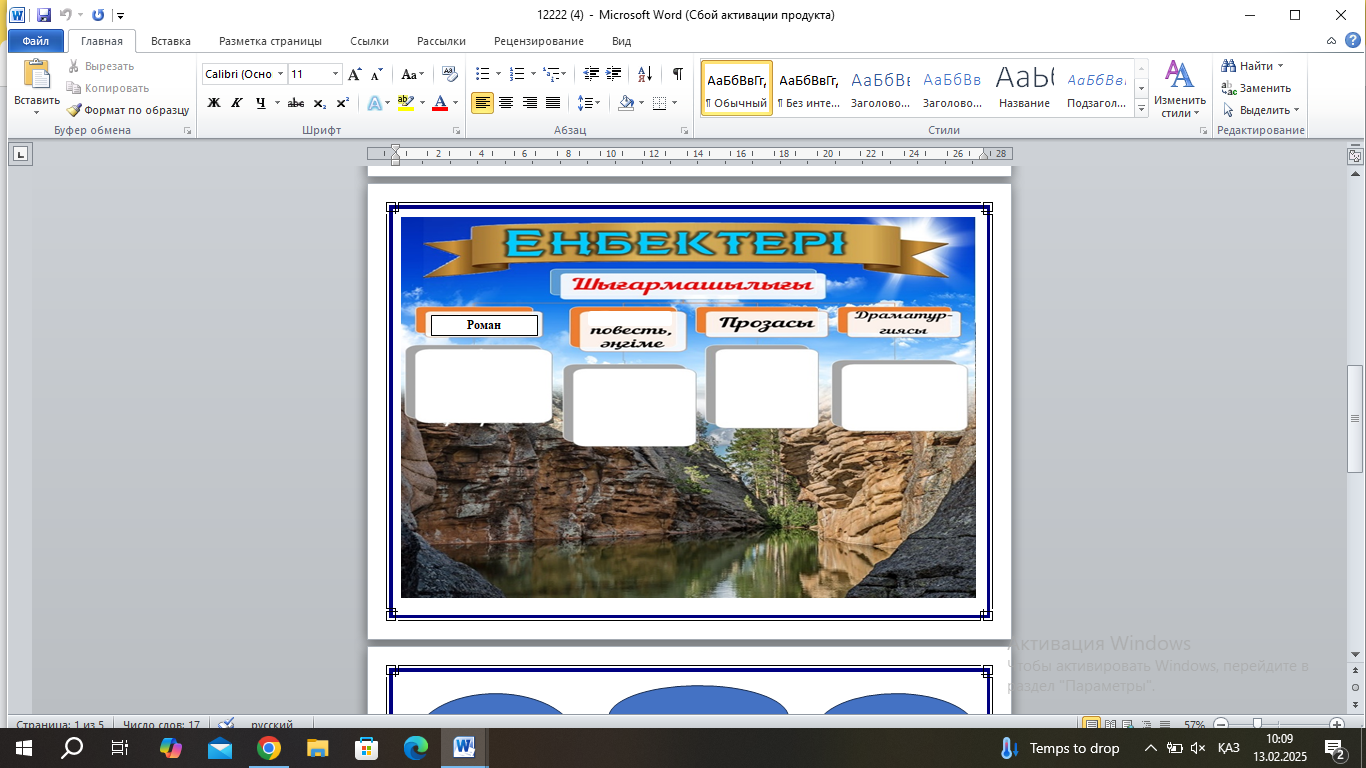The image size is (1366, 768).
Task: Click the zoom out minus button
Action: tap(1221, 724)
